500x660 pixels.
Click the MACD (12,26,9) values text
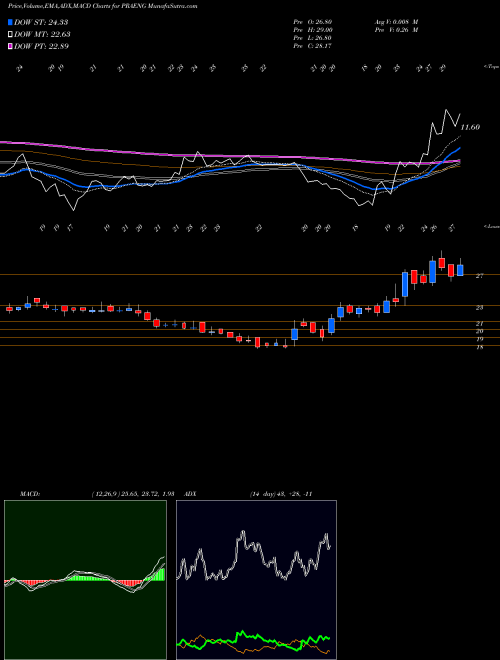pos(132,494)
